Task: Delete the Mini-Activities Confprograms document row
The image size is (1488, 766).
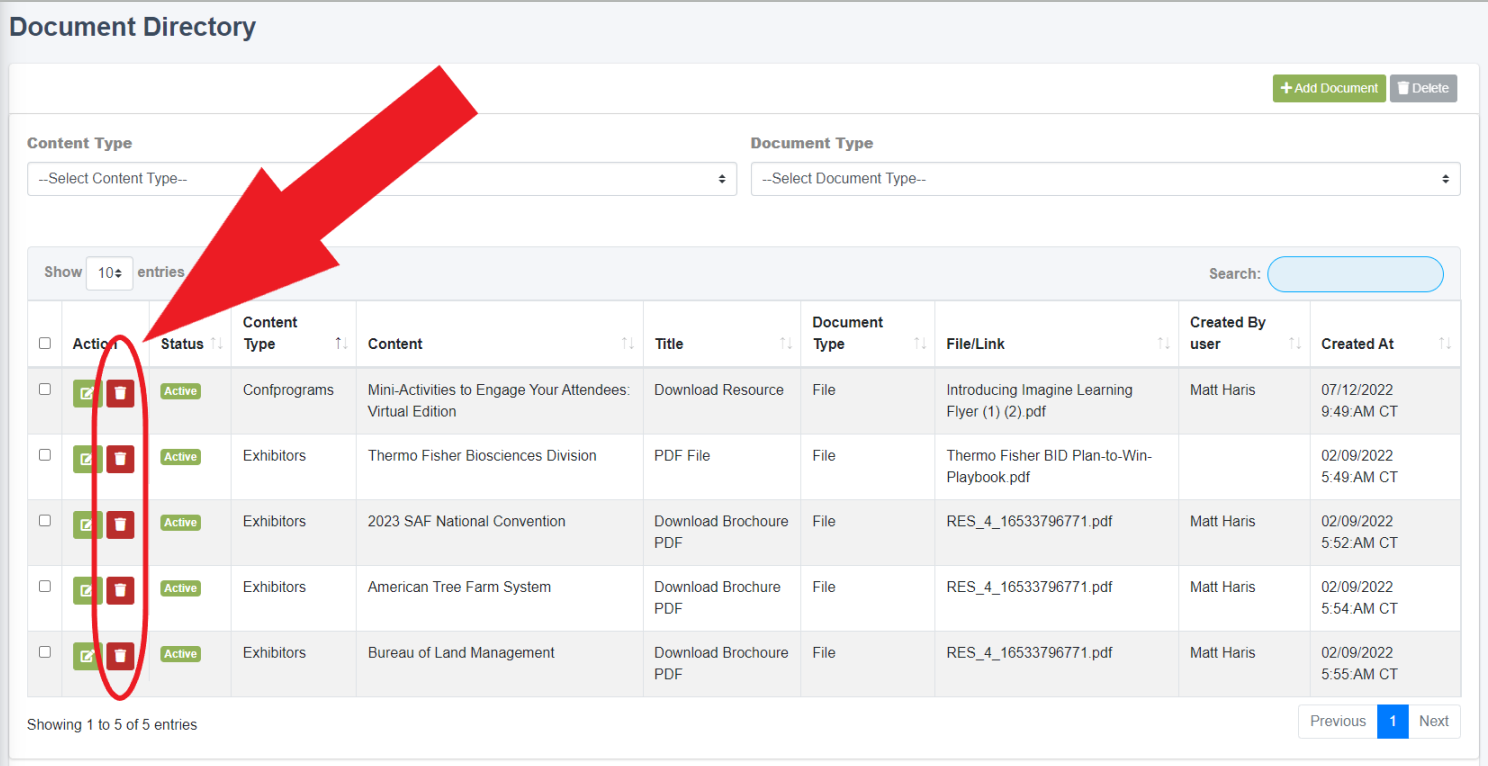Action: [x=120, y=393]
